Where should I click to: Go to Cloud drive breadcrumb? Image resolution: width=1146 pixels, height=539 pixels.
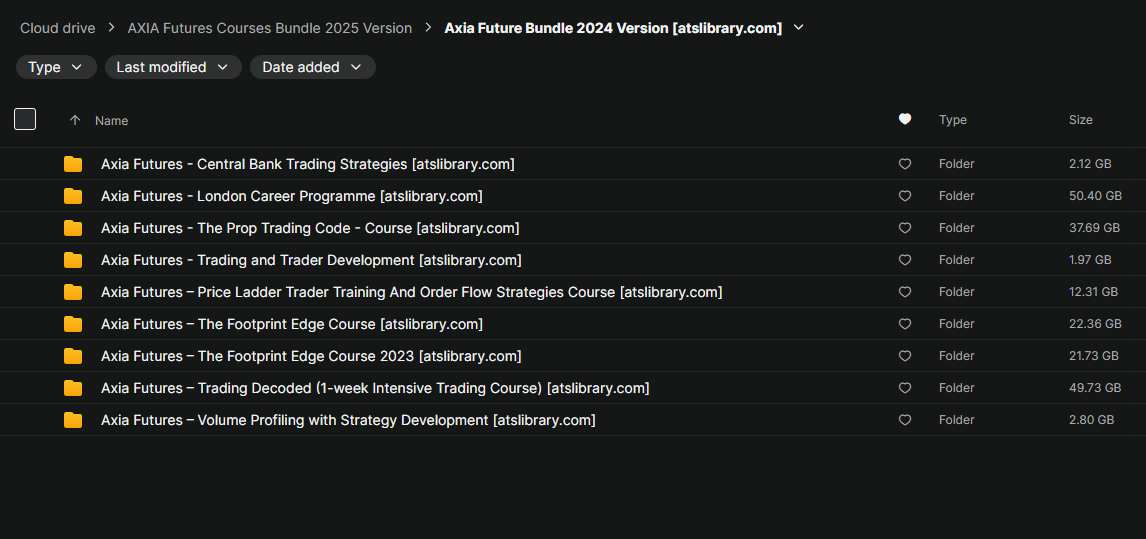tap(58, 28)
